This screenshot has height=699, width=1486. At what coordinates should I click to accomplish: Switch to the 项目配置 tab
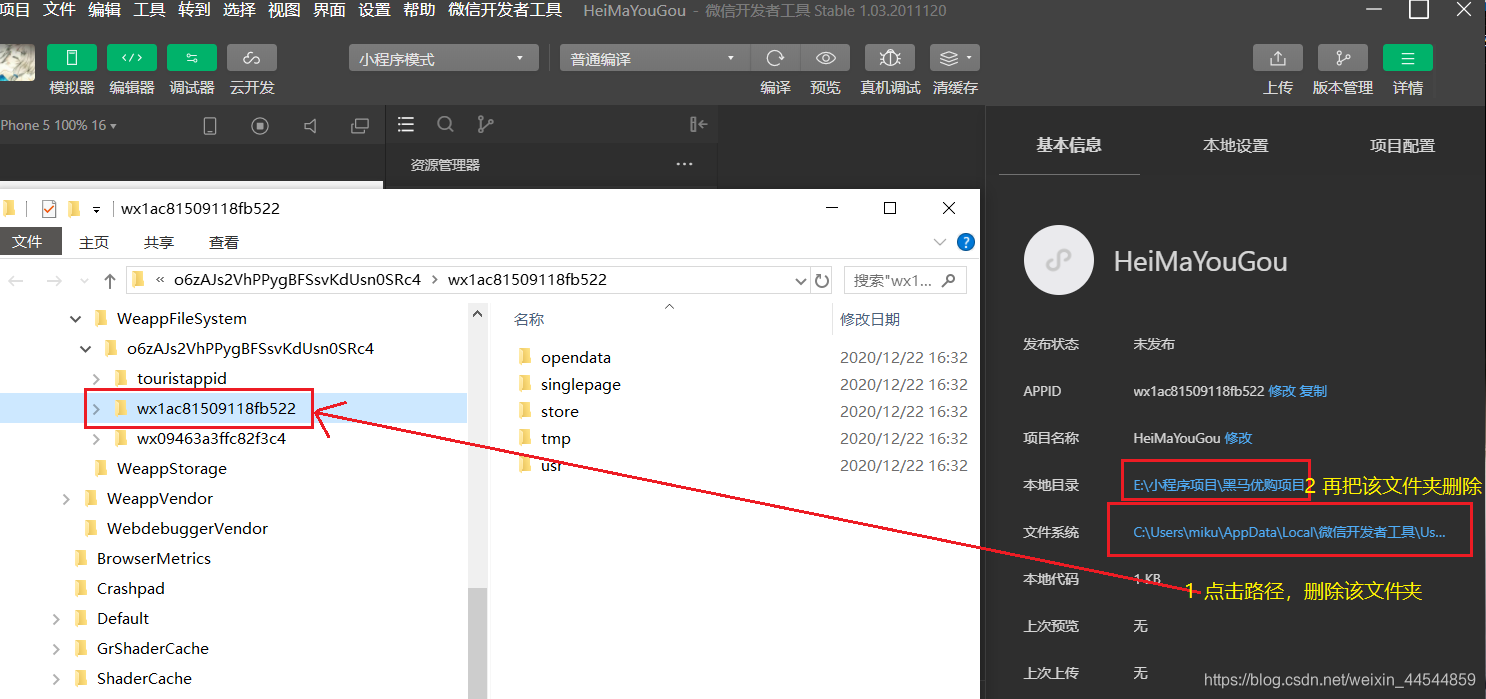click(1402, 146)
